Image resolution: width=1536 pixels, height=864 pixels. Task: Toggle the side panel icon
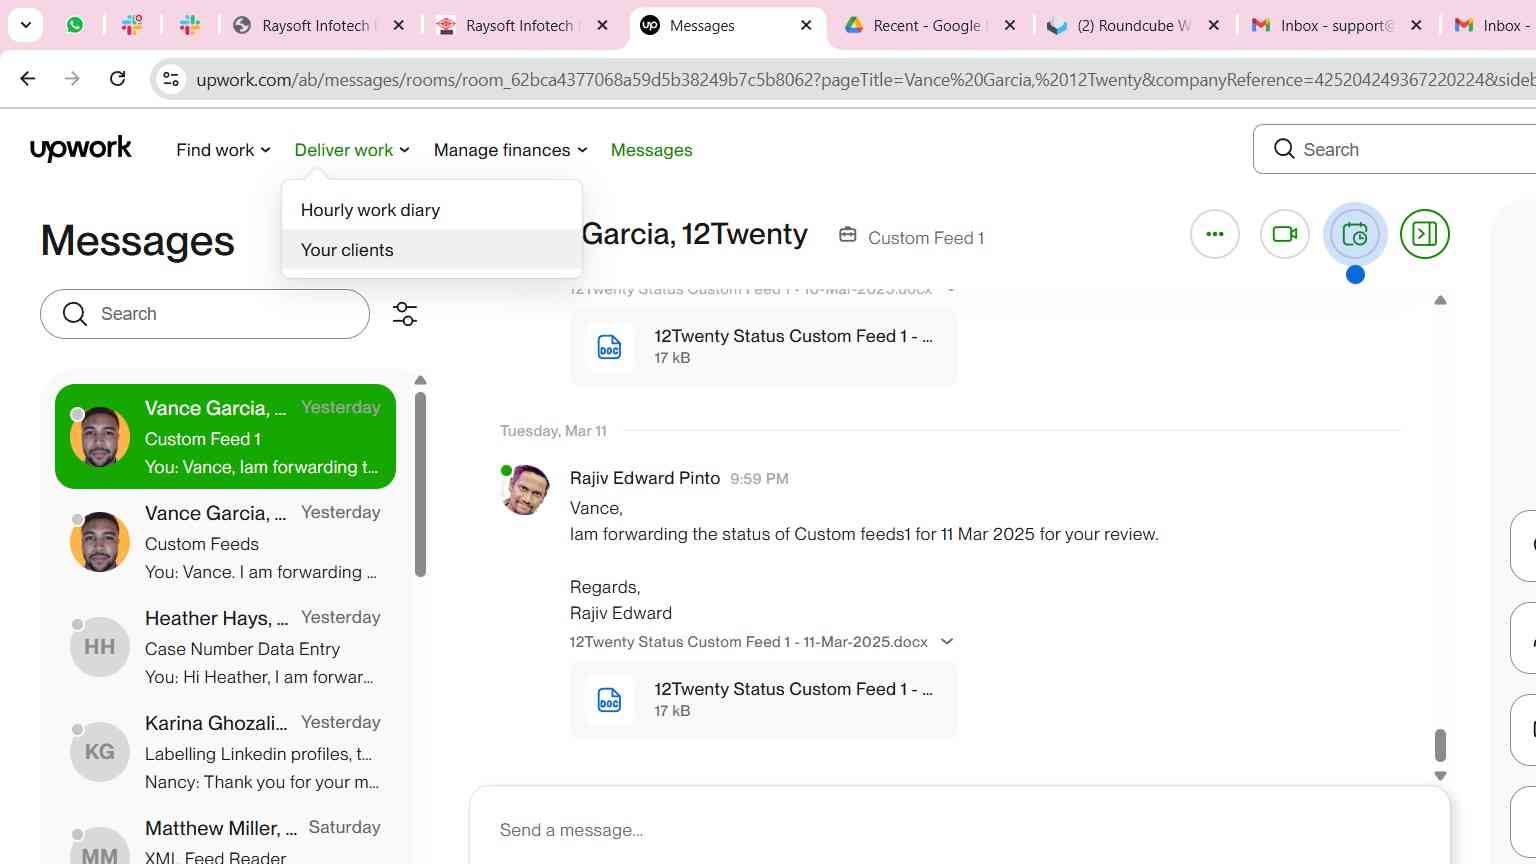click(1425, 234)
